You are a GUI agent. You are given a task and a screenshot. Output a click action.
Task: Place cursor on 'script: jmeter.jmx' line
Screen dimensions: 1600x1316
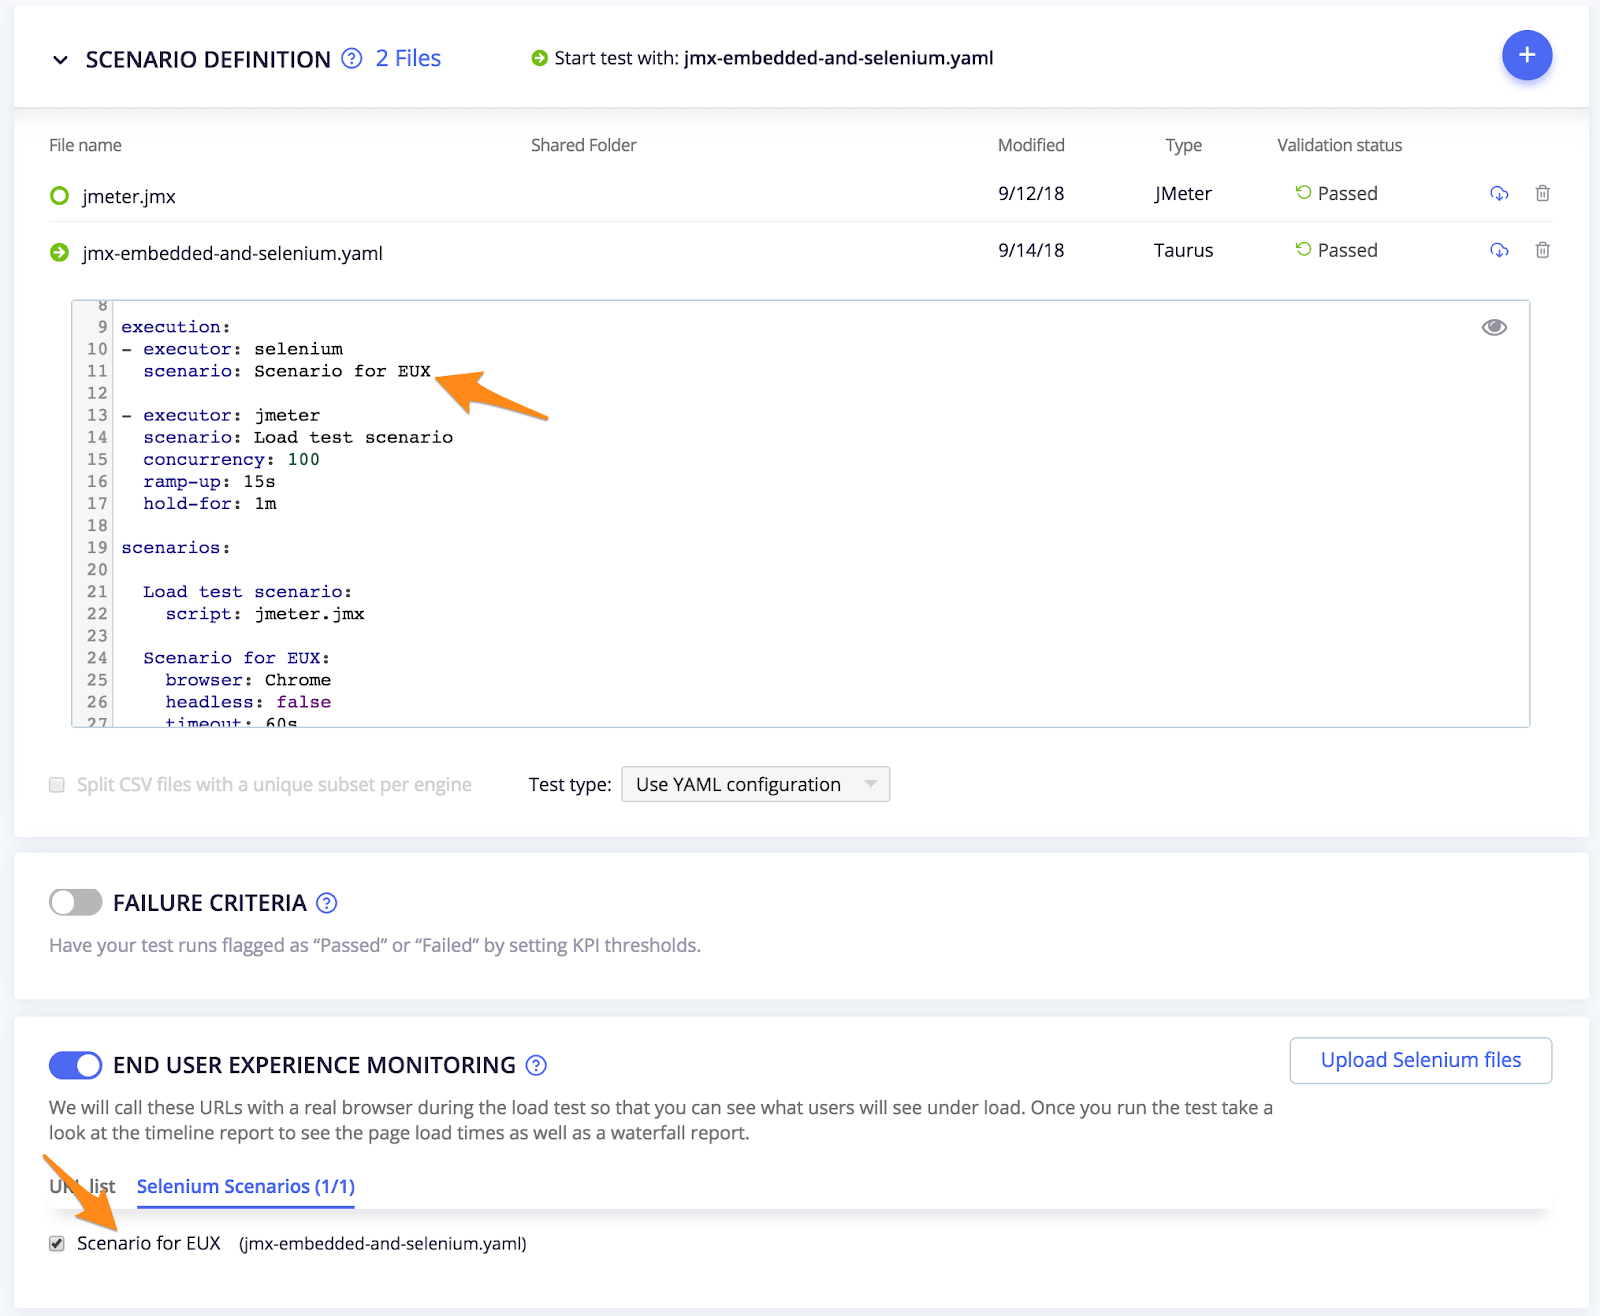coord(265,614)
